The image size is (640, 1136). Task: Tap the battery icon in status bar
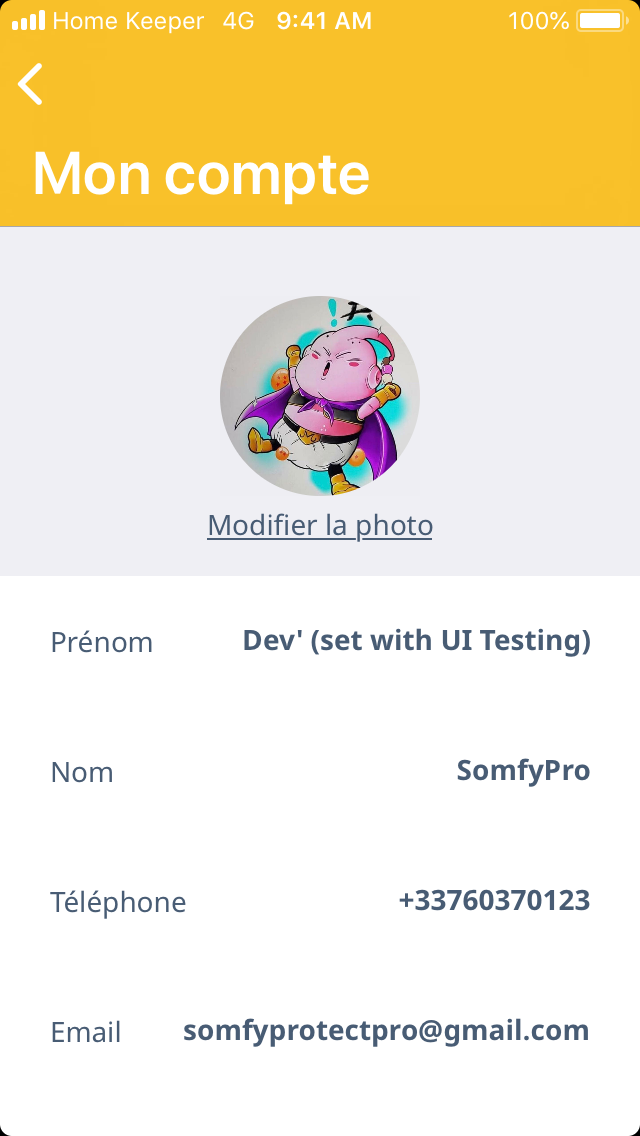(600, 21)
